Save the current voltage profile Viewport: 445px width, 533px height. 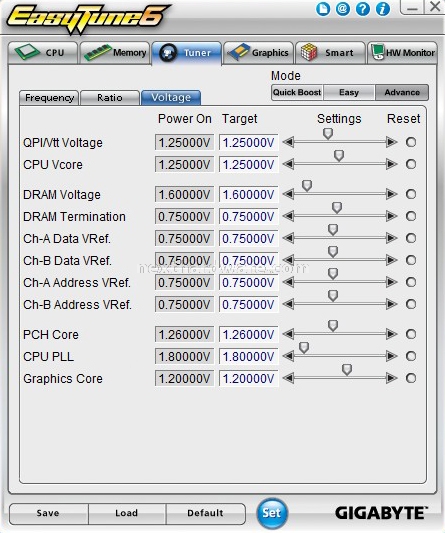tap(49, 513)
